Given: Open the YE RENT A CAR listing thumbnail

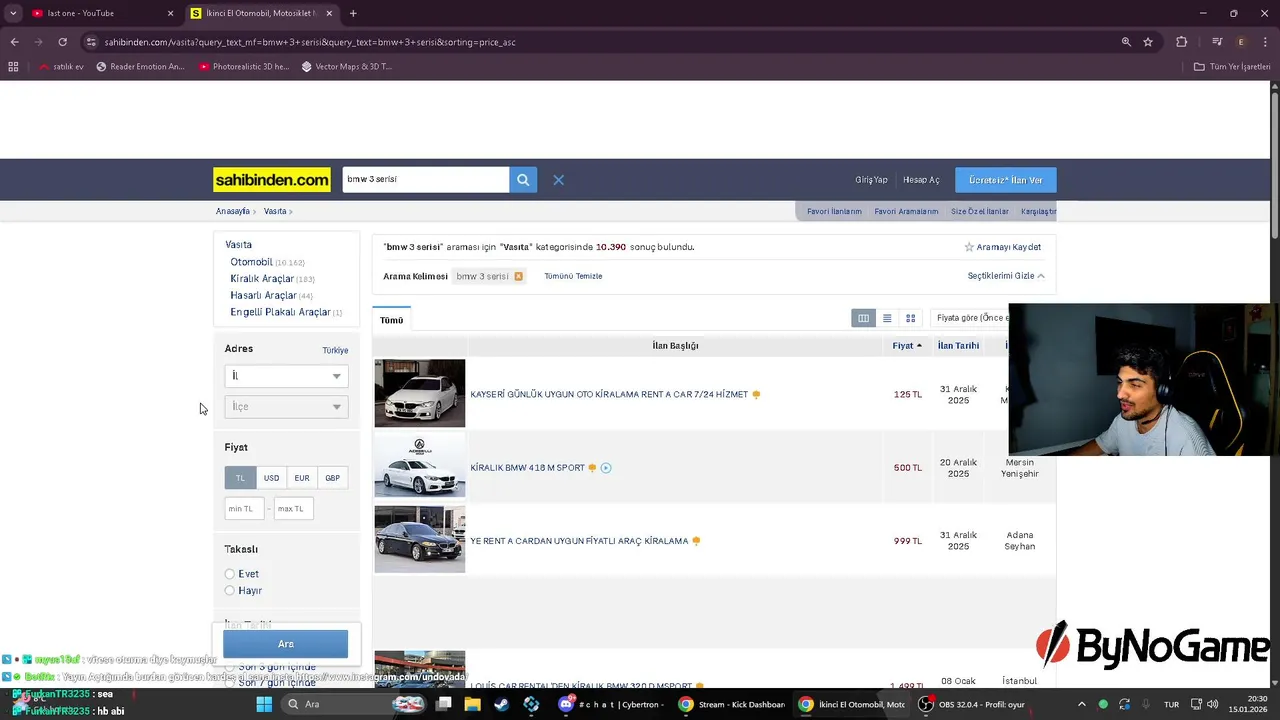Looking at the screenshot, I should (419, 540).
